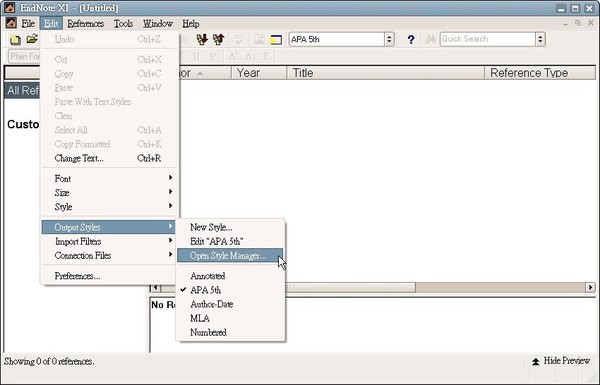Open the Window menu
The image size is (600, 385).
pyautogui.click(x=158, y=24)
